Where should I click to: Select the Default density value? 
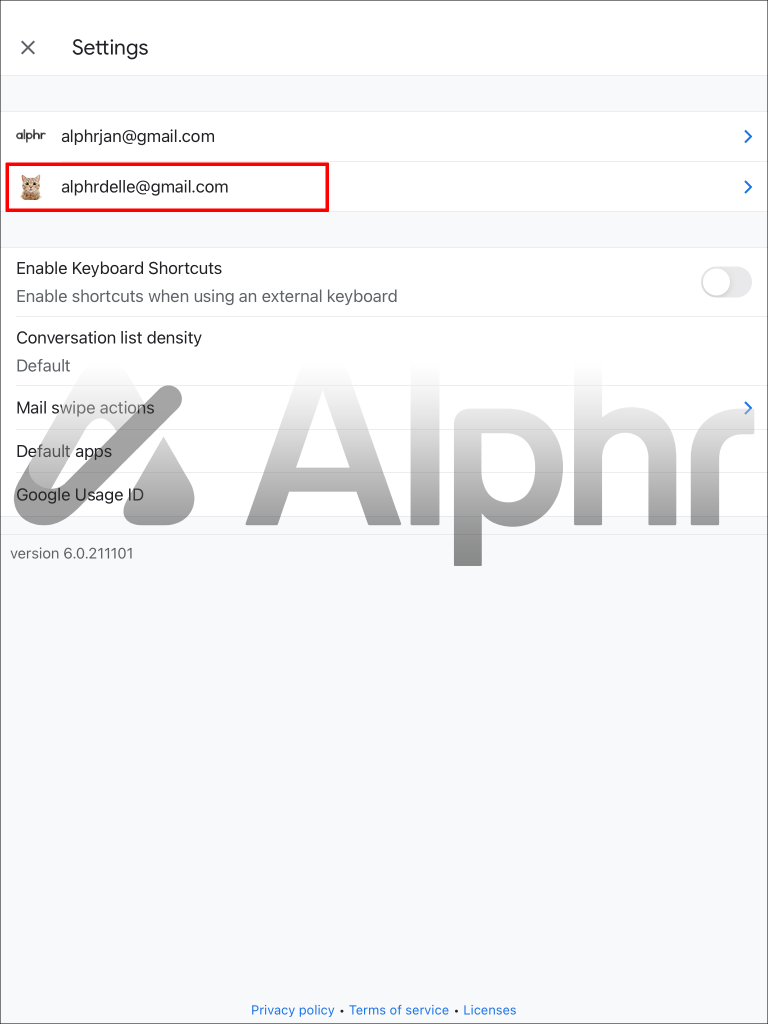pyautogui.click(x=43, y=366)
